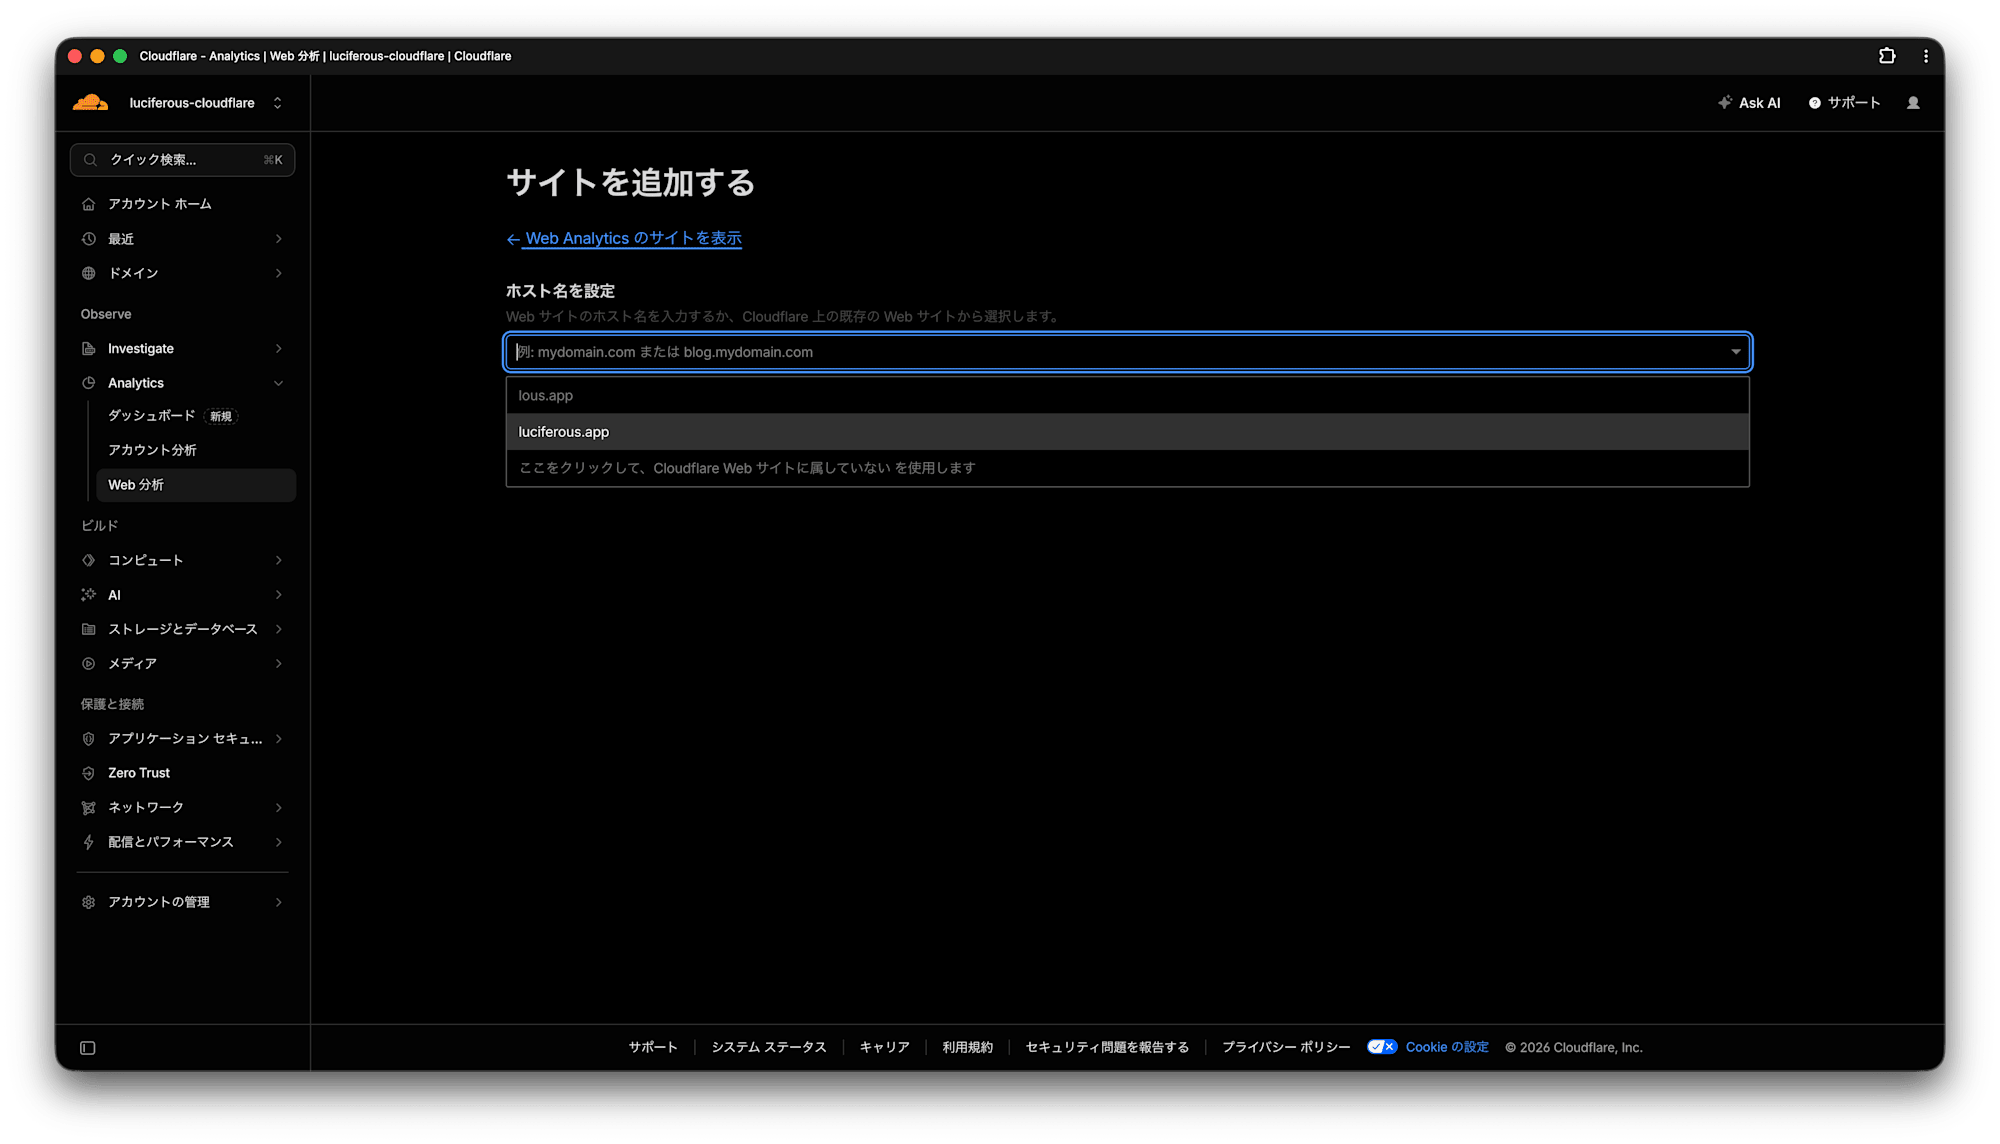Viewport: 2000px width, 1144px height.
Task: Click the Zero Trust shield icon
Action: [x=89, y=773]
